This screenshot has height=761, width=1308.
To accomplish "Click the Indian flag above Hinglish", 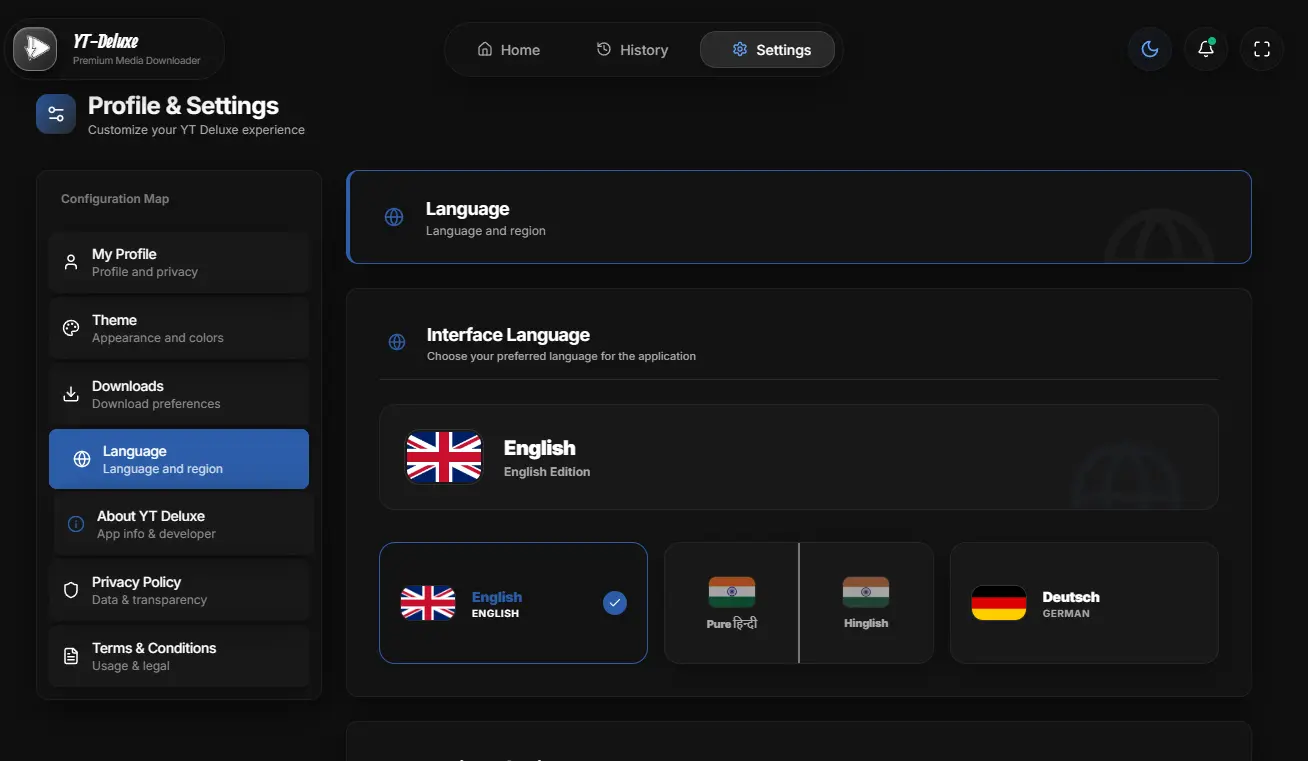I will tap(866, 592).
